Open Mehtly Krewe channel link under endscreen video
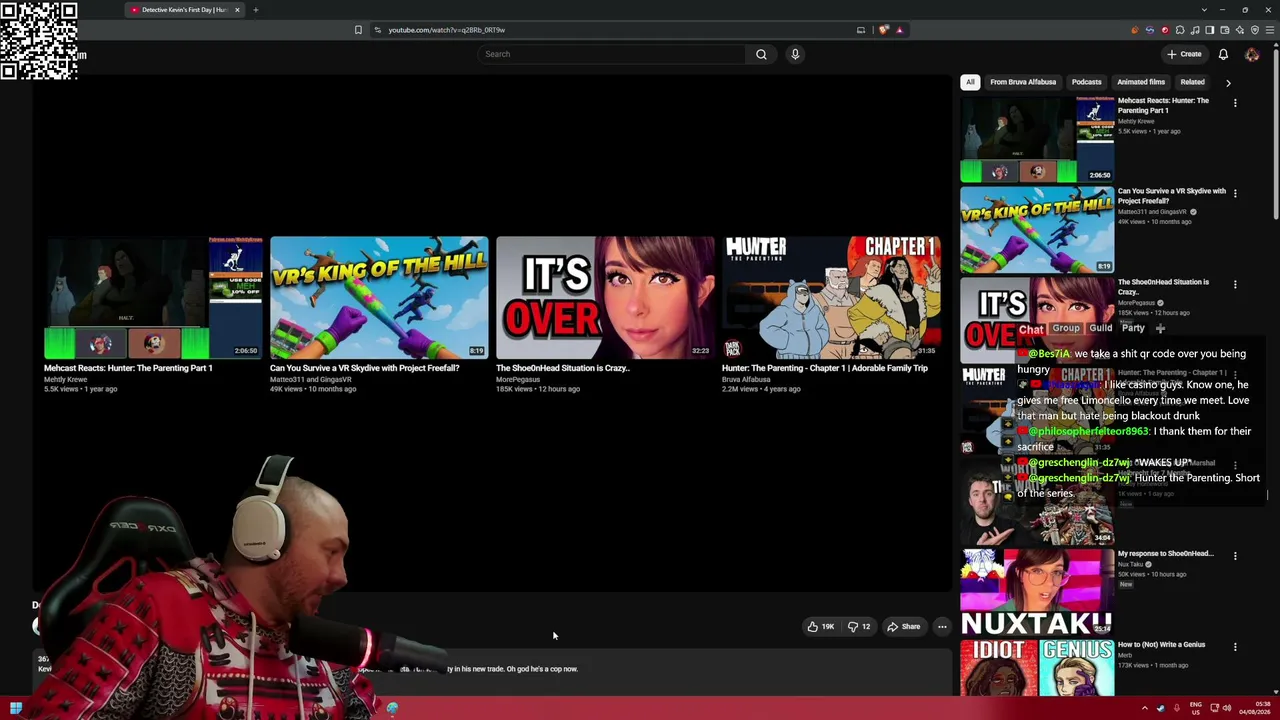 click(66, 380)
